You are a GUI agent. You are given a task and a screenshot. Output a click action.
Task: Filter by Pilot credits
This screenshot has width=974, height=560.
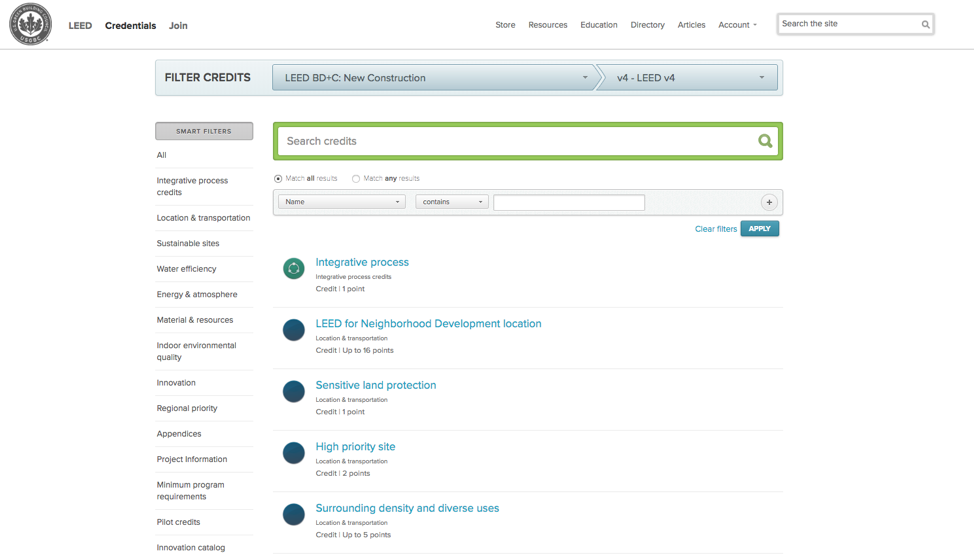178,522
